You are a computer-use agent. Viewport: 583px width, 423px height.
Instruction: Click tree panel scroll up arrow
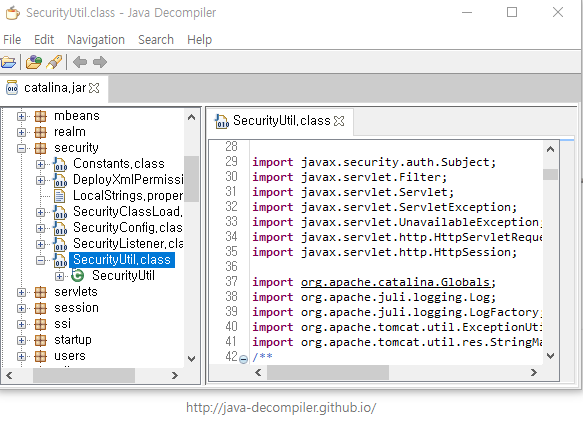pyautogui.click(x=191, y=117)
